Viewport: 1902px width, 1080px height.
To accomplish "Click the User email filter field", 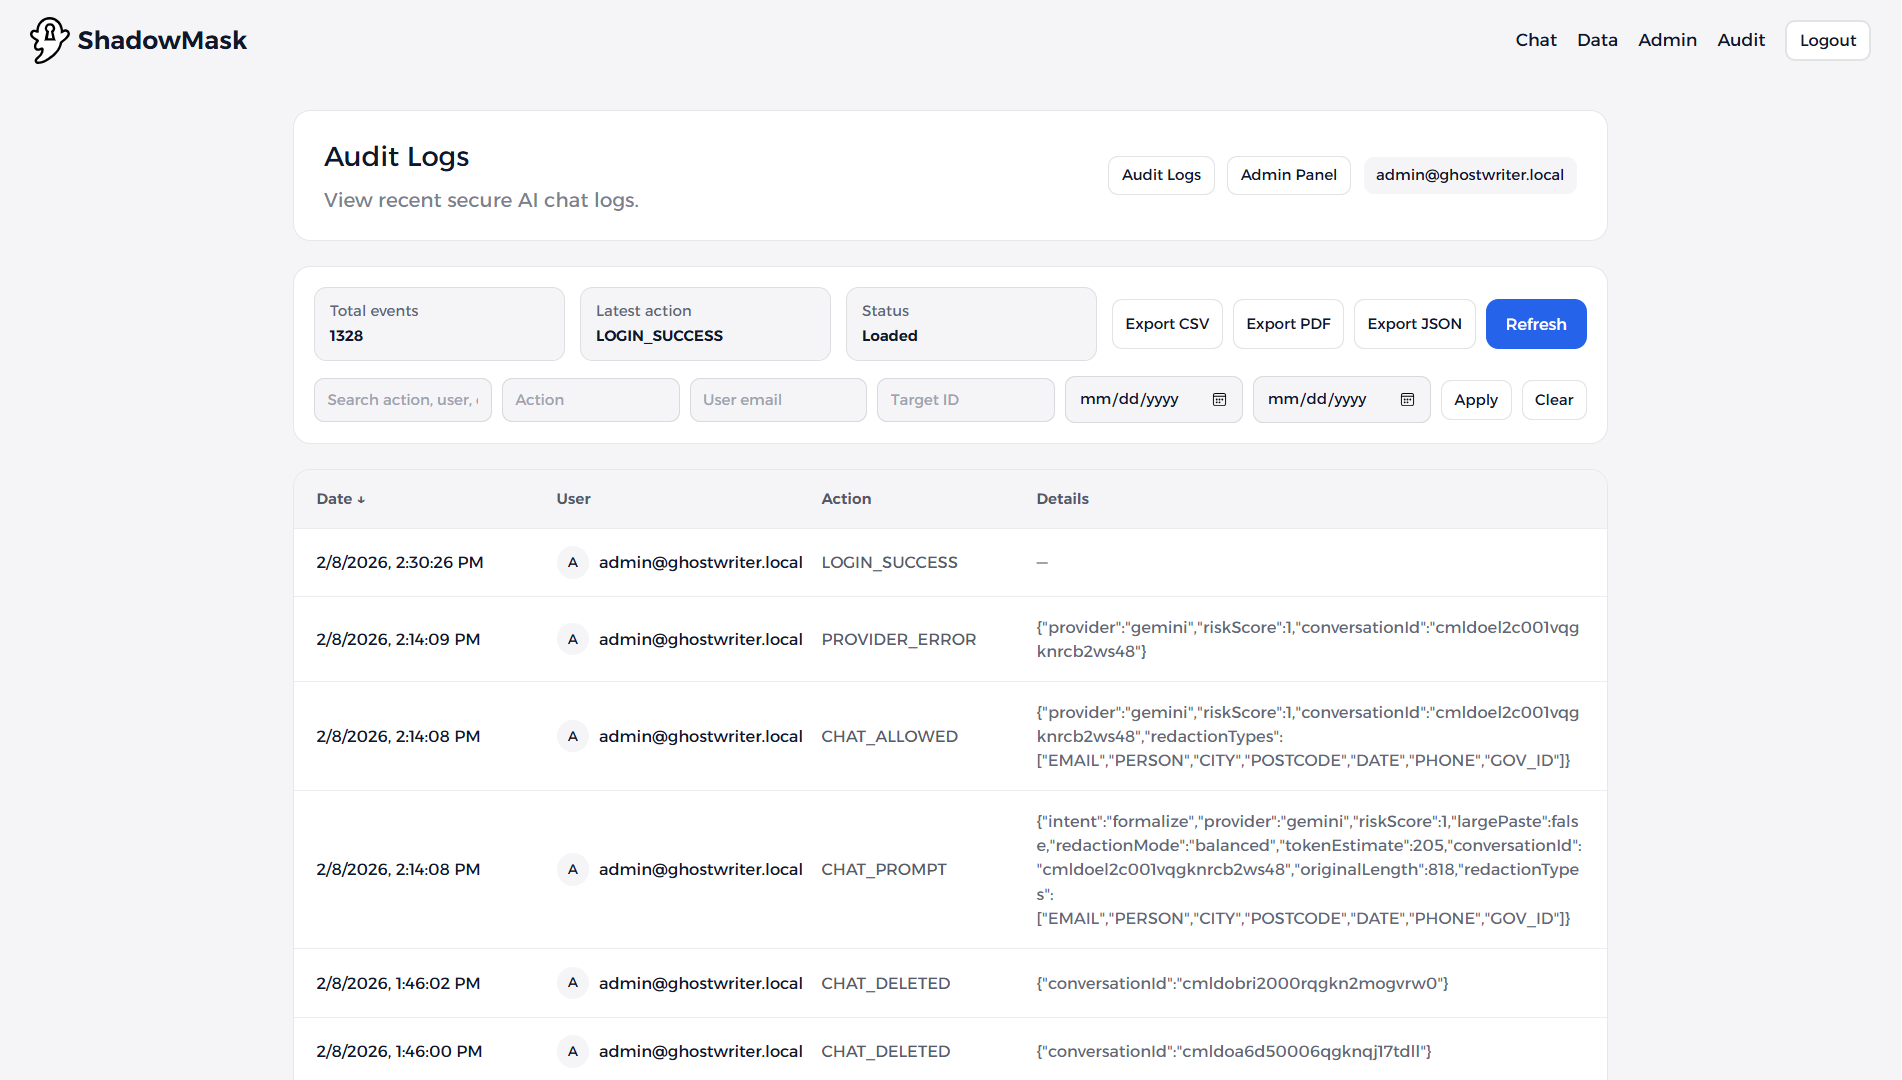I will pos(777,400).
